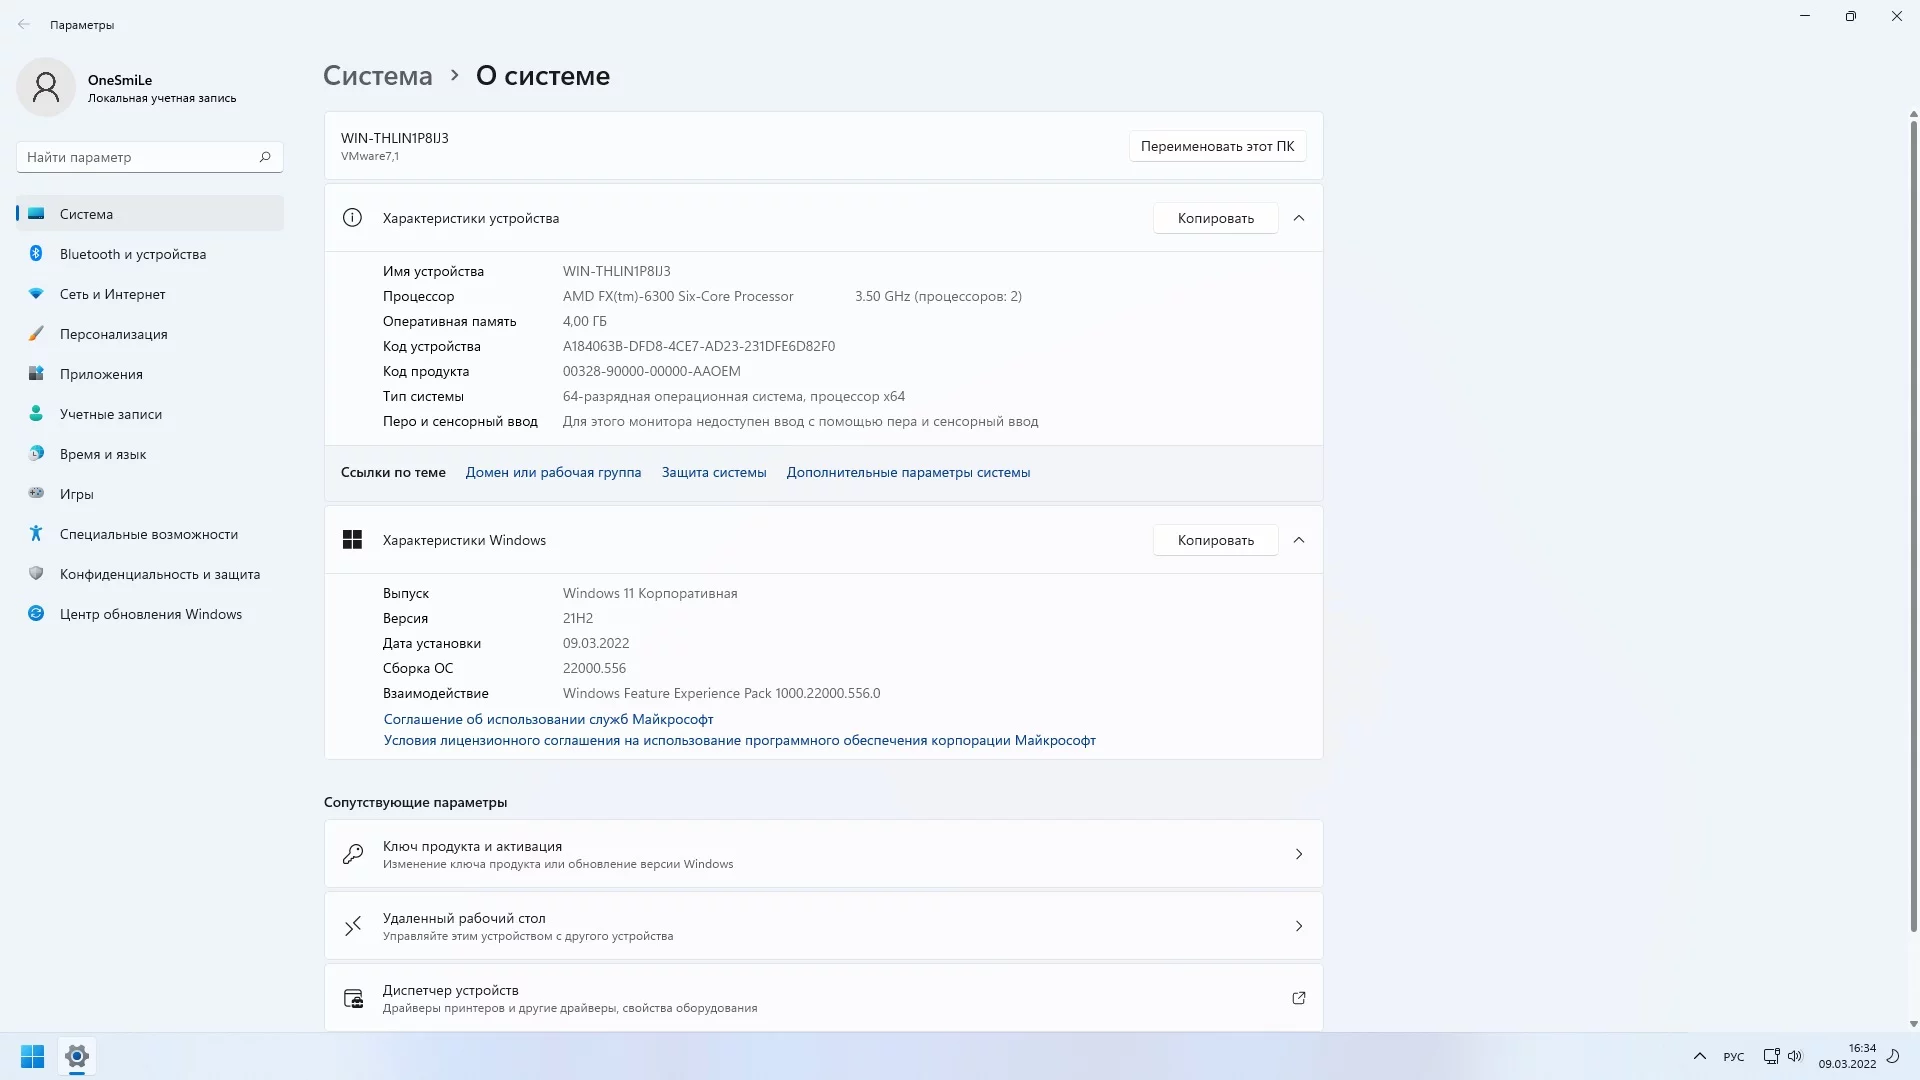
Task: Click Переименовать этот ПК button
Action: coord(1217,146)
